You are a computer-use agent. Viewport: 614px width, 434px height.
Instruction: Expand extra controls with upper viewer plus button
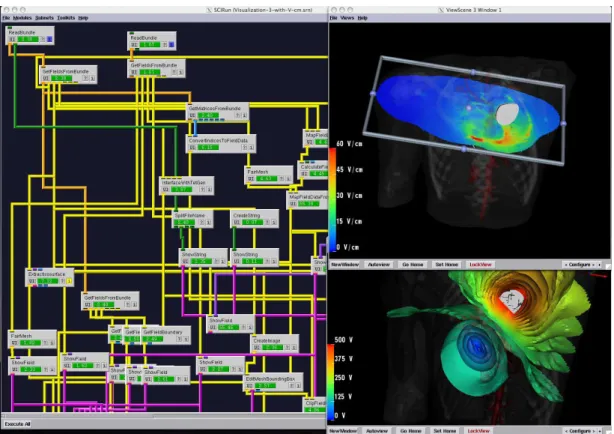(x=600, y=265)
